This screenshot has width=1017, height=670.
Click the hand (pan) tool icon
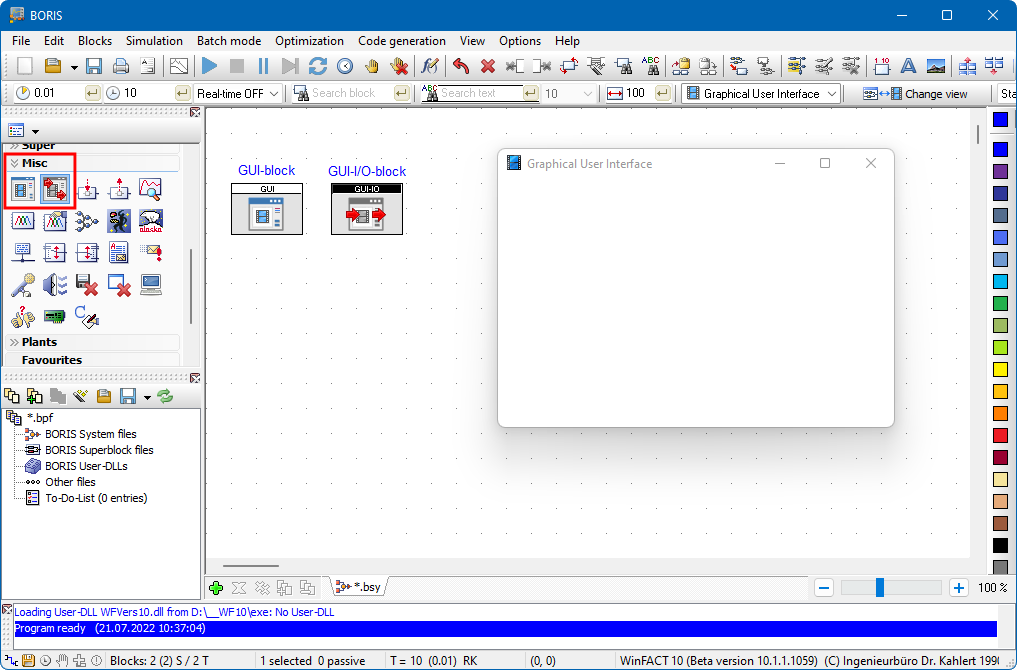point(372,66)
